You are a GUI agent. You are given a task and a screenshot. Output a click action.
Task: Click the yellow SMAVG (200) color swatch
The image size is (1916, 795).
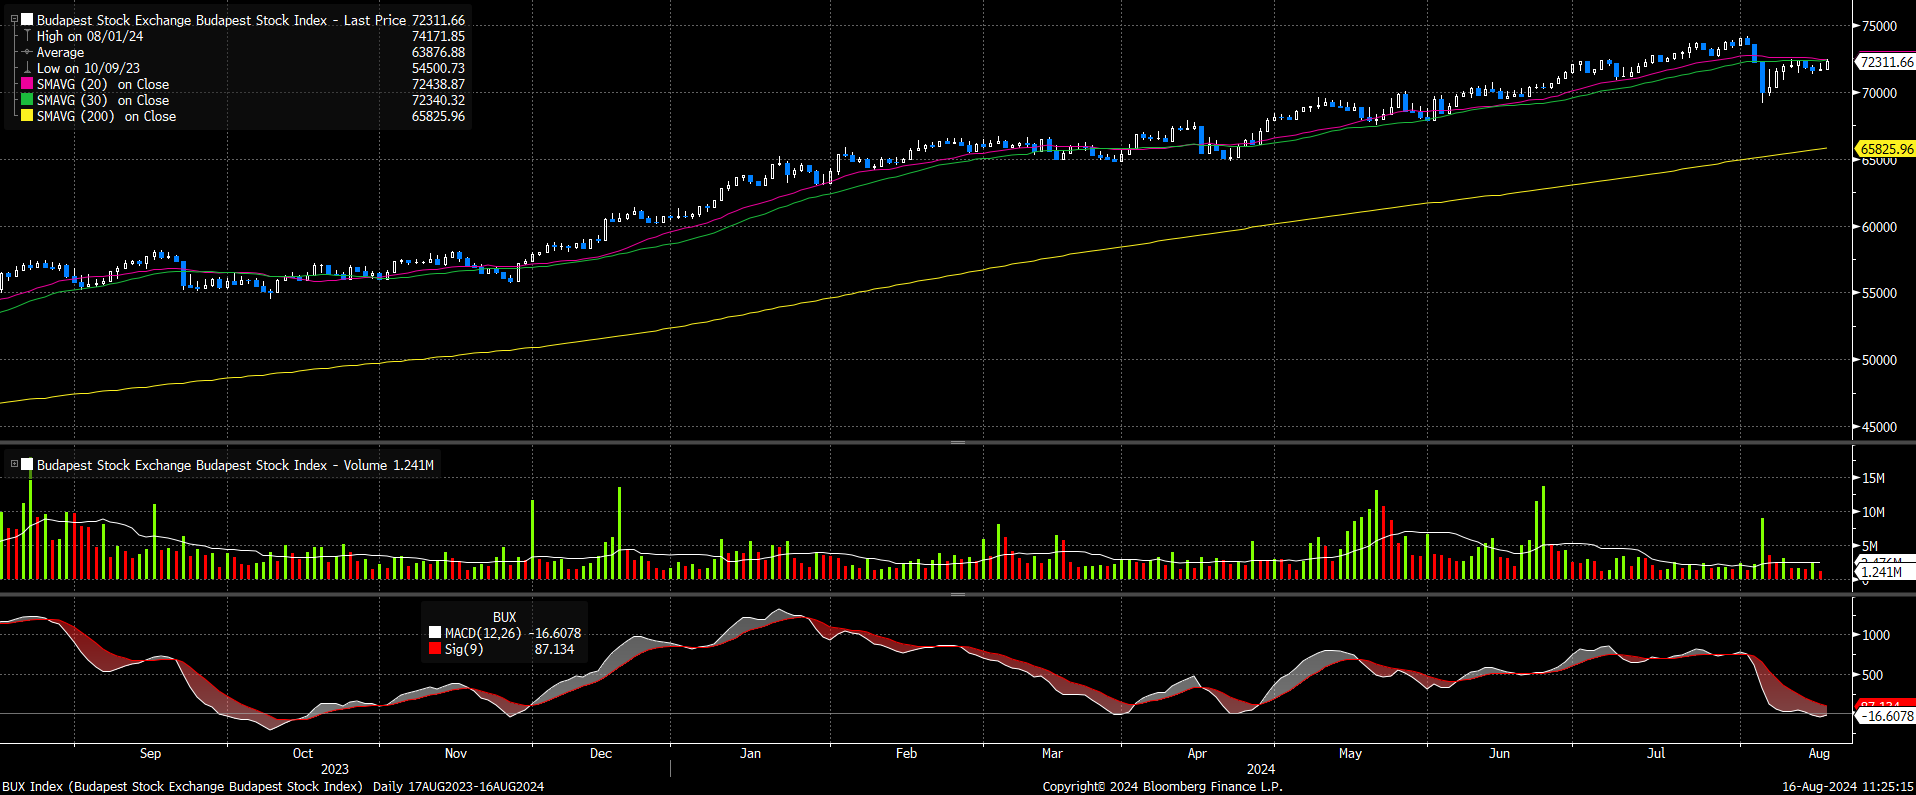(x=27, y=116)
